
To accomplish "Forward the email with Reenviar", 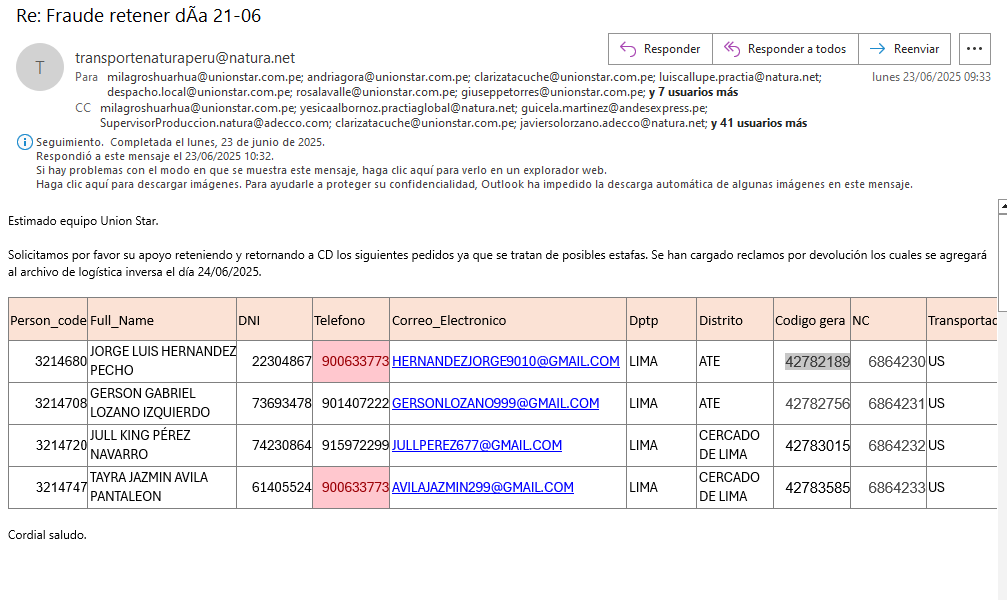I will (905, 49).
